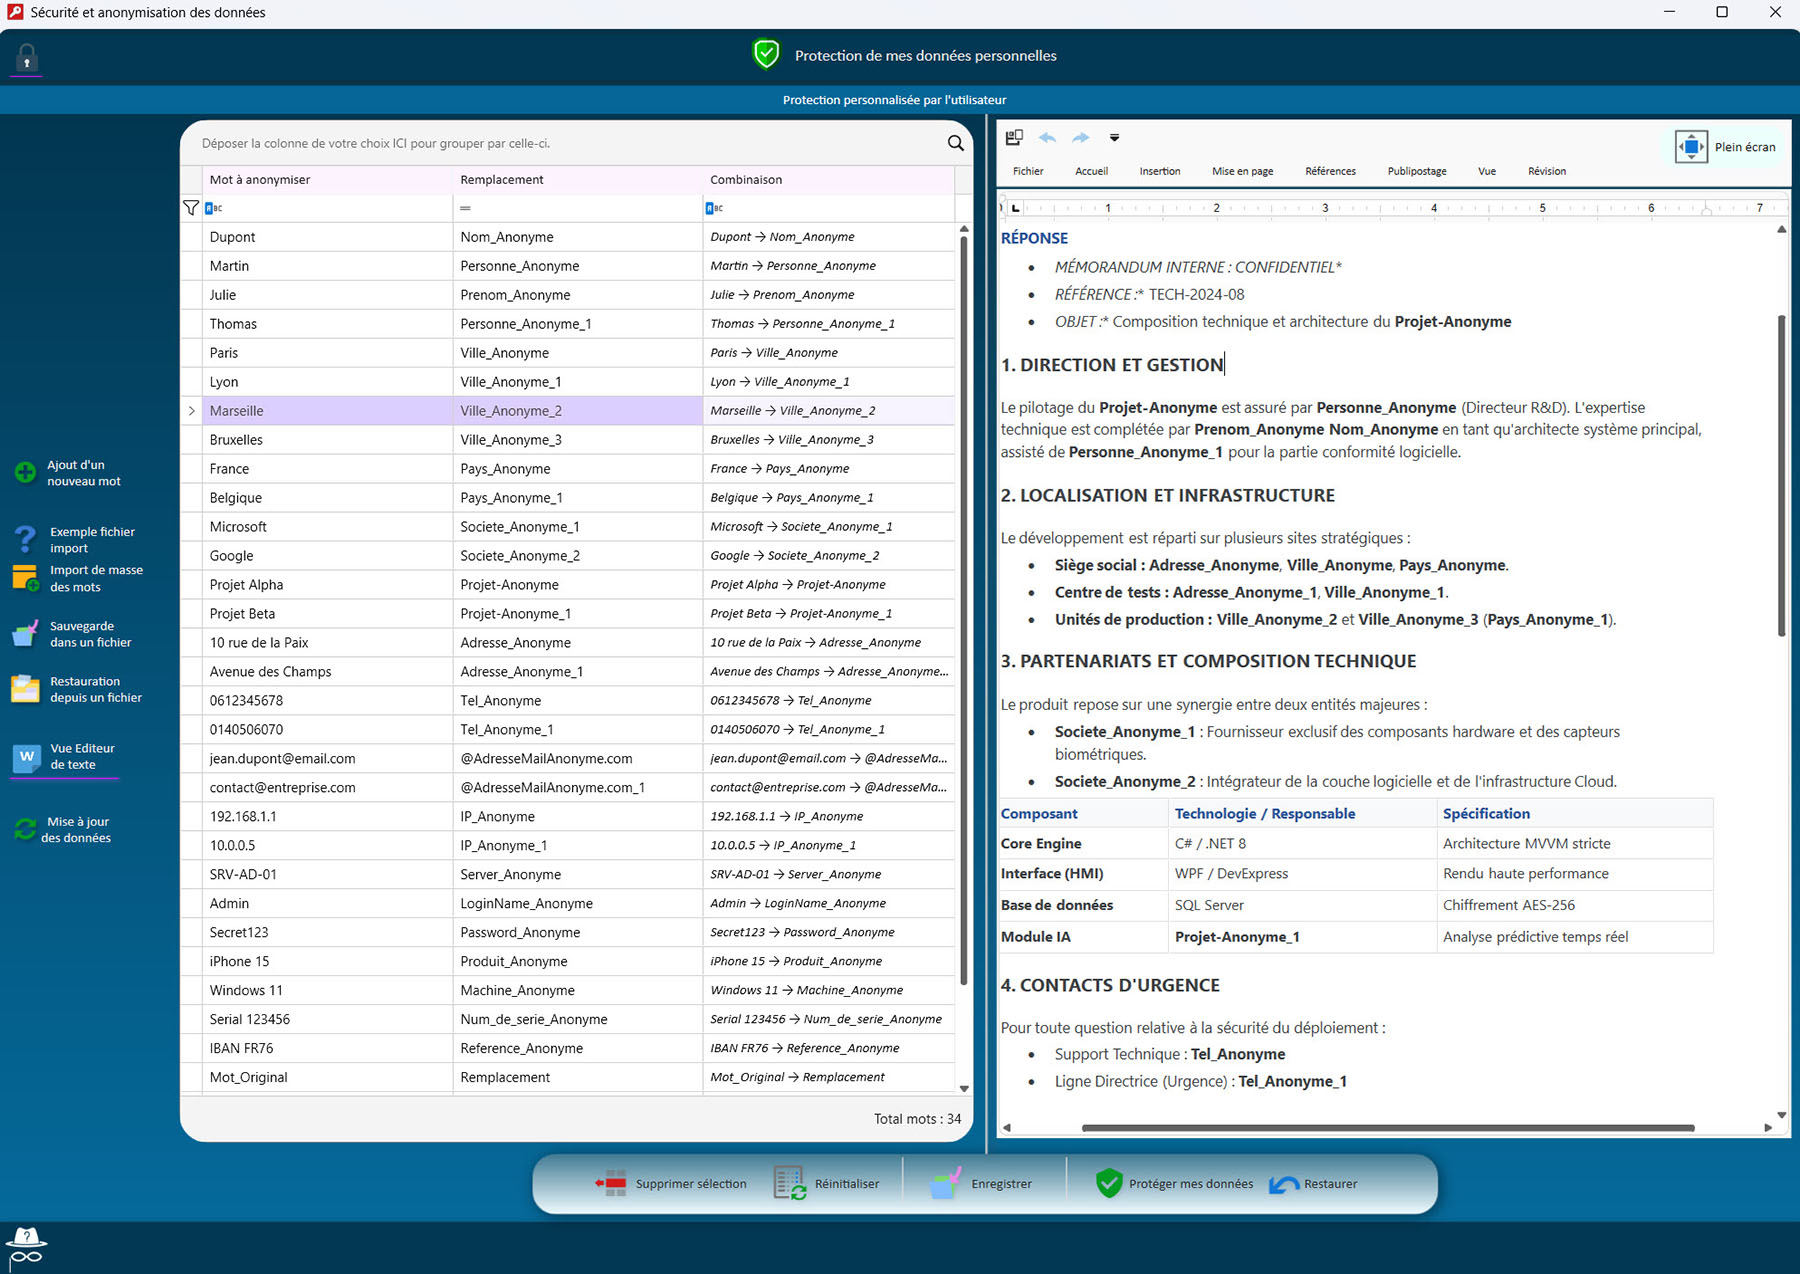Expand the Marseille row chevron

tap(192, 411)
